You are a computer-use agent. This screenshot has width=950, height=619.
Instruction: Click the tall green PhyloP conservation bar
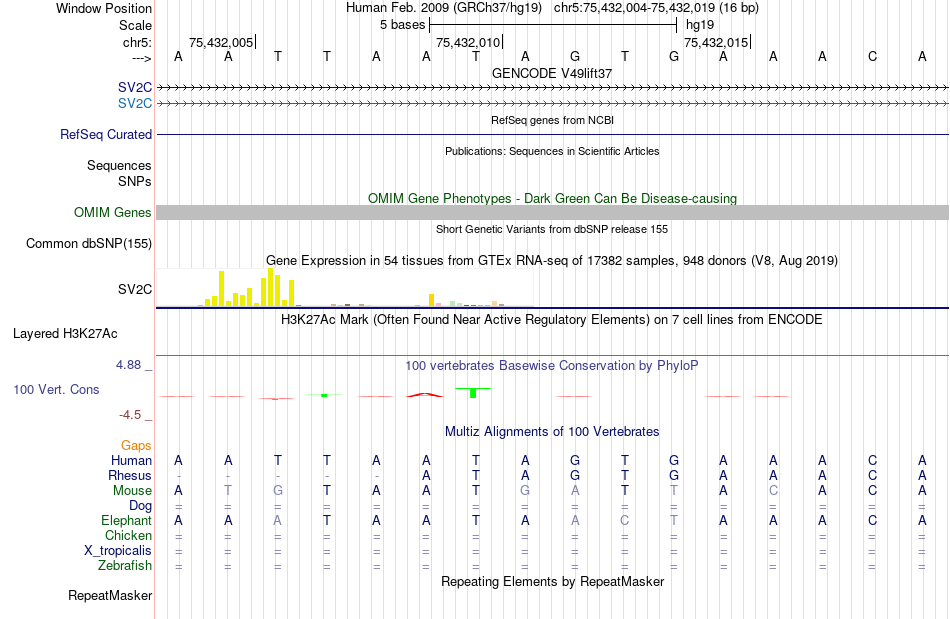click(x=473, y=393)
